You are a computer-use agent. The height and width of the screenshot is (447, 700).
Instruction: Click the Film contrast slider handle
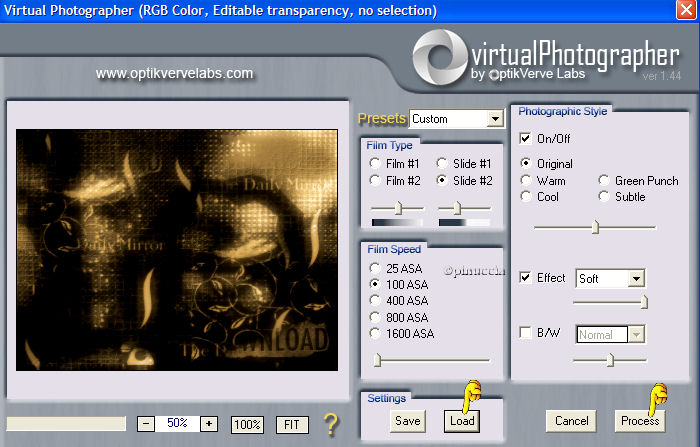[399, 208]
